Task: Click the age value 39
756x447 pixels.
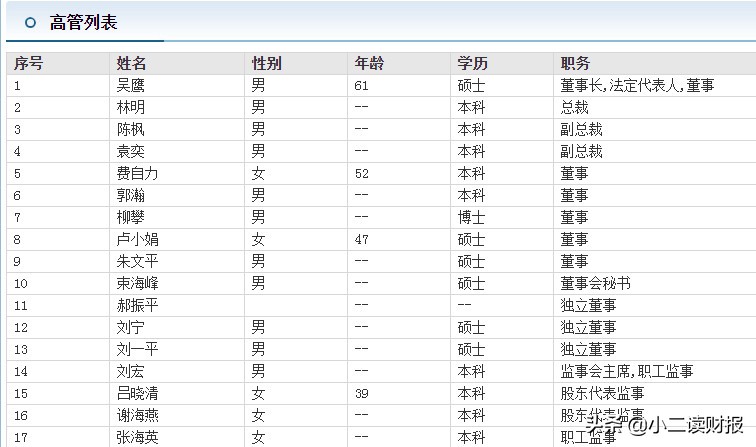Action: (362, 394)
